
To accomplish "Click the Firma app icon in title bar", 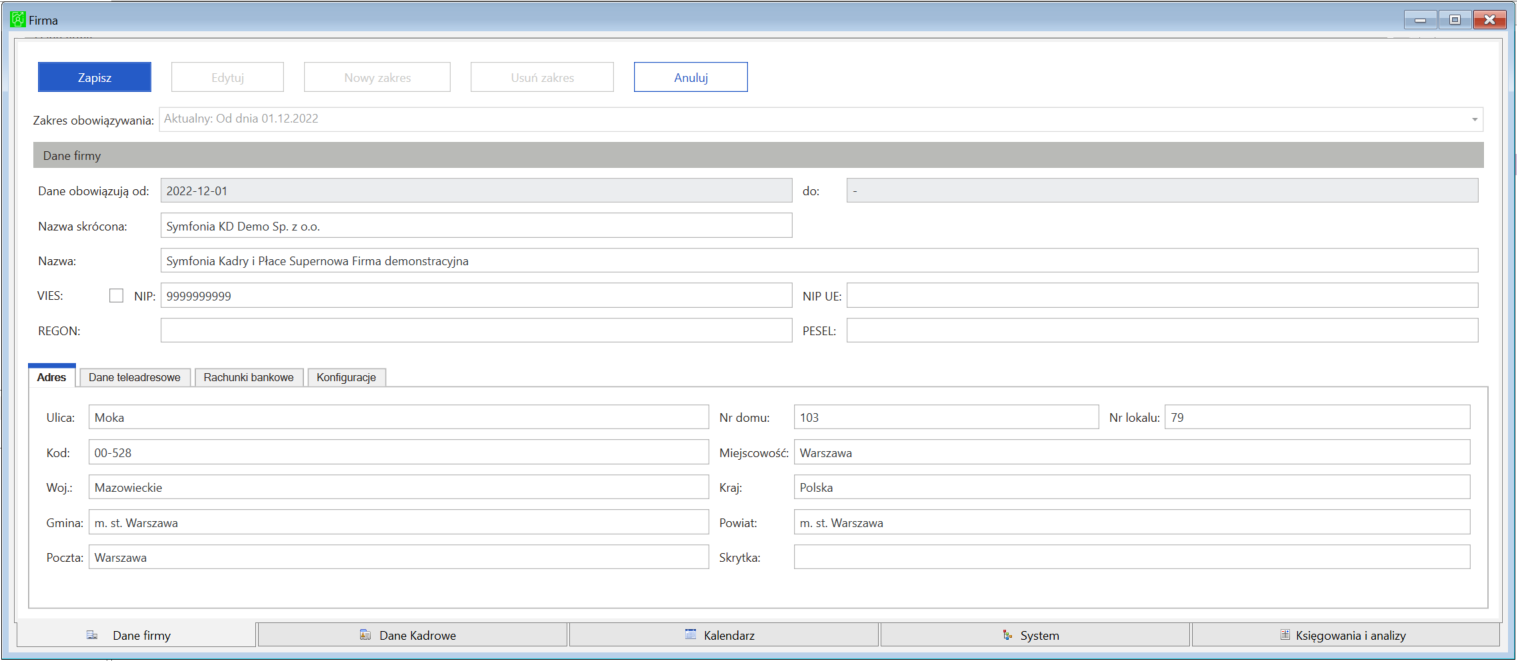I will point(17,19).
